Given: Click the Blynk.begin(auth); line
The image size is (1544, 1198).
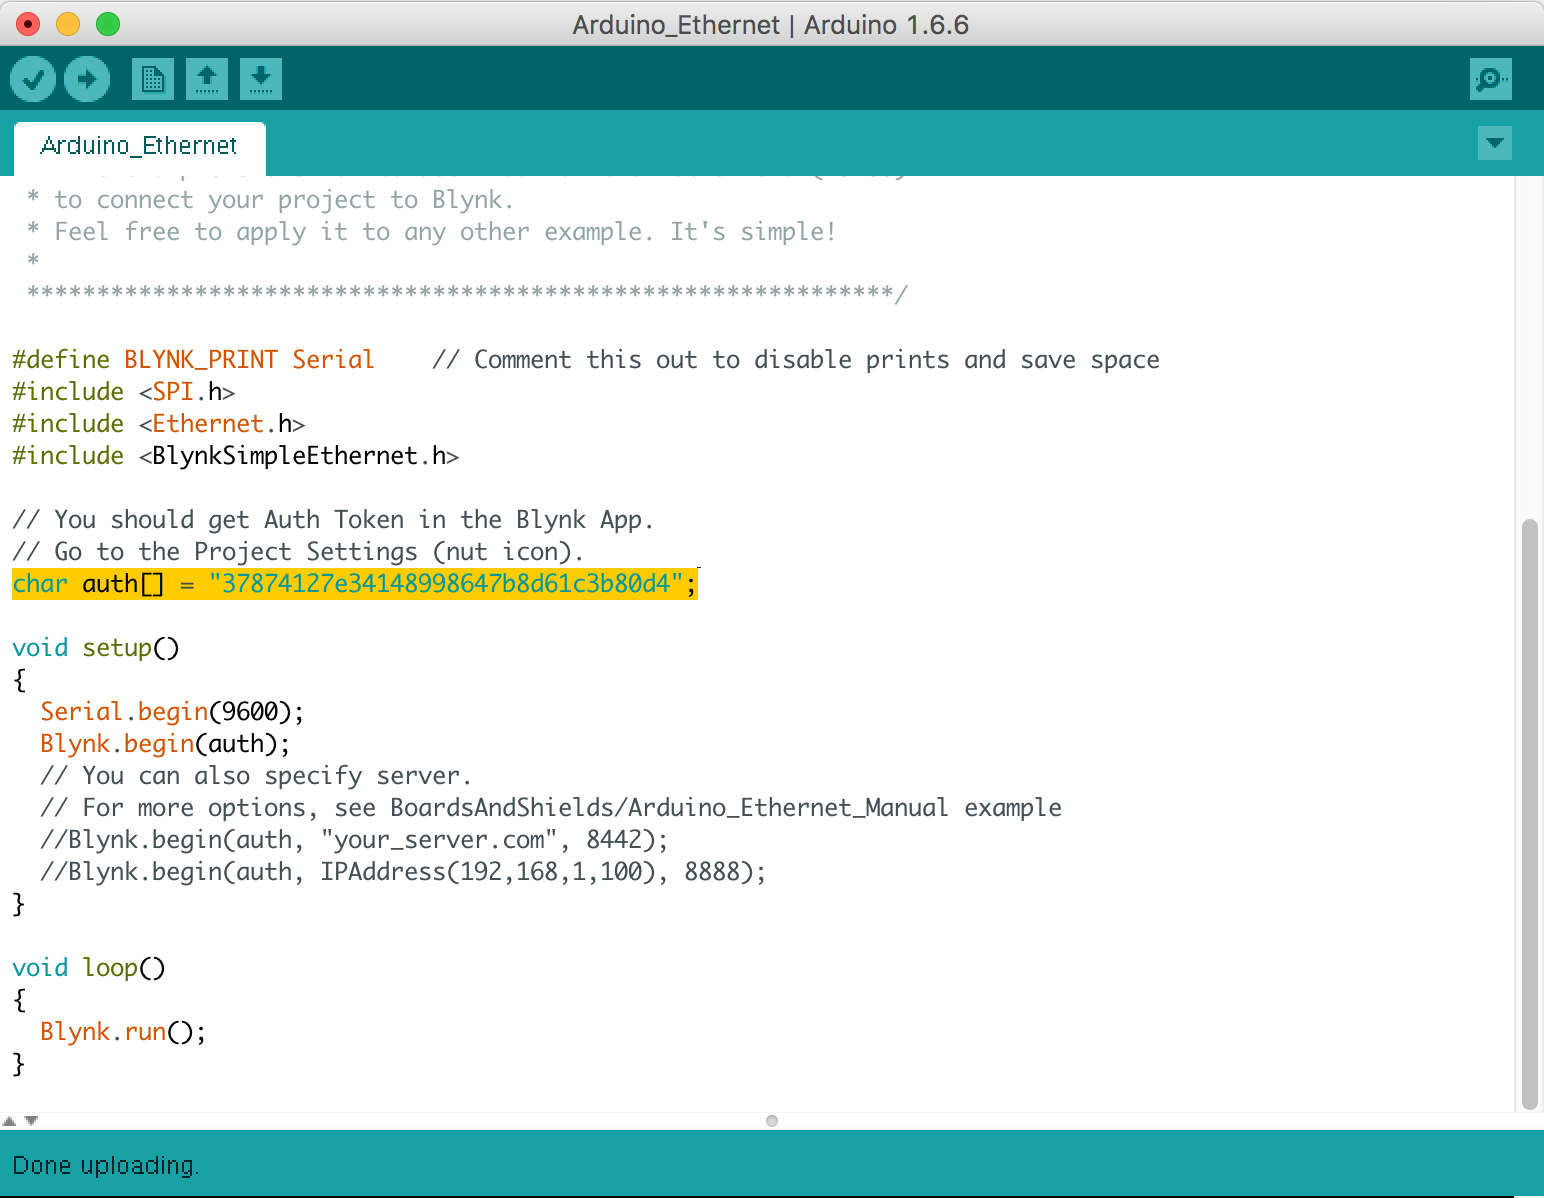Looking at the screenshot, I should pos(165,744).
